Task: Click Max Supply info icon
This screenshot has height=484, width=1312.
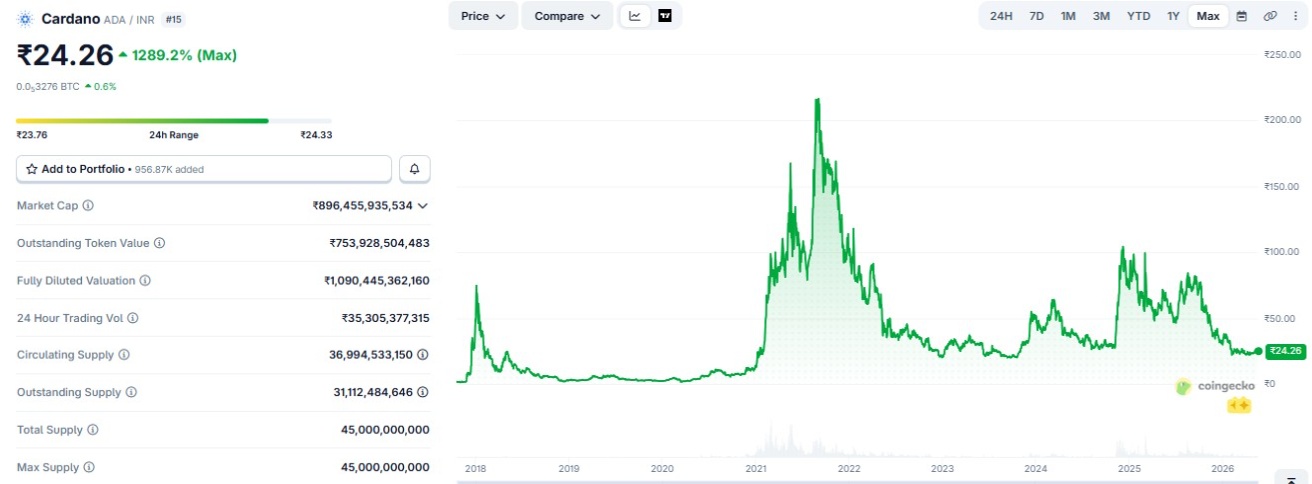Action: point(88,467)
